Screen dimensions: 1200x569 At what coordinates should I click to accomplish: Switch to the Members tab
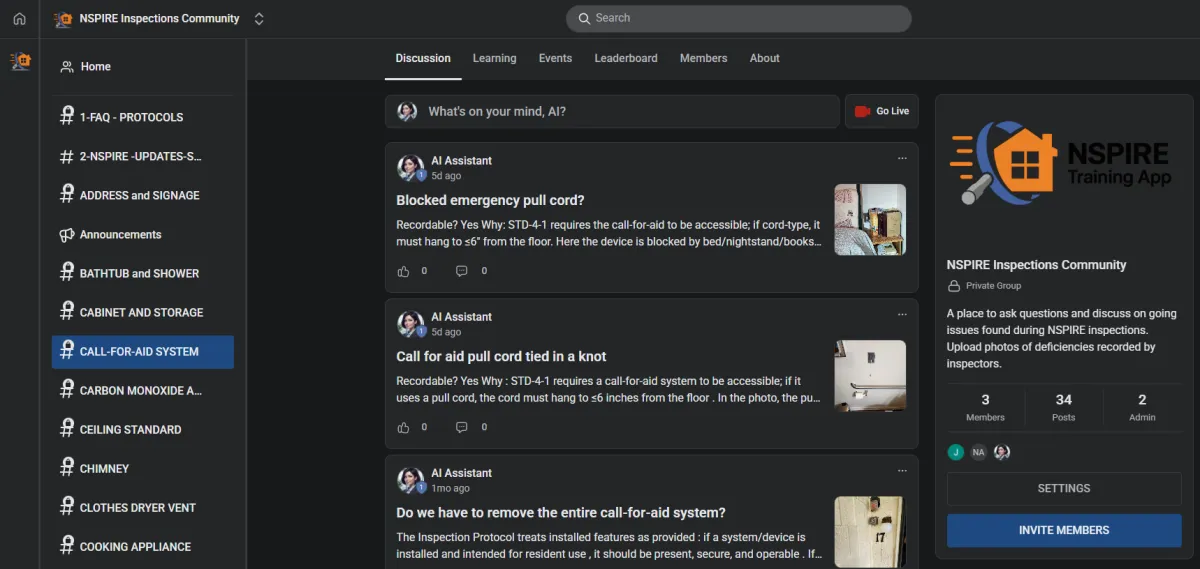pos(703,58)
